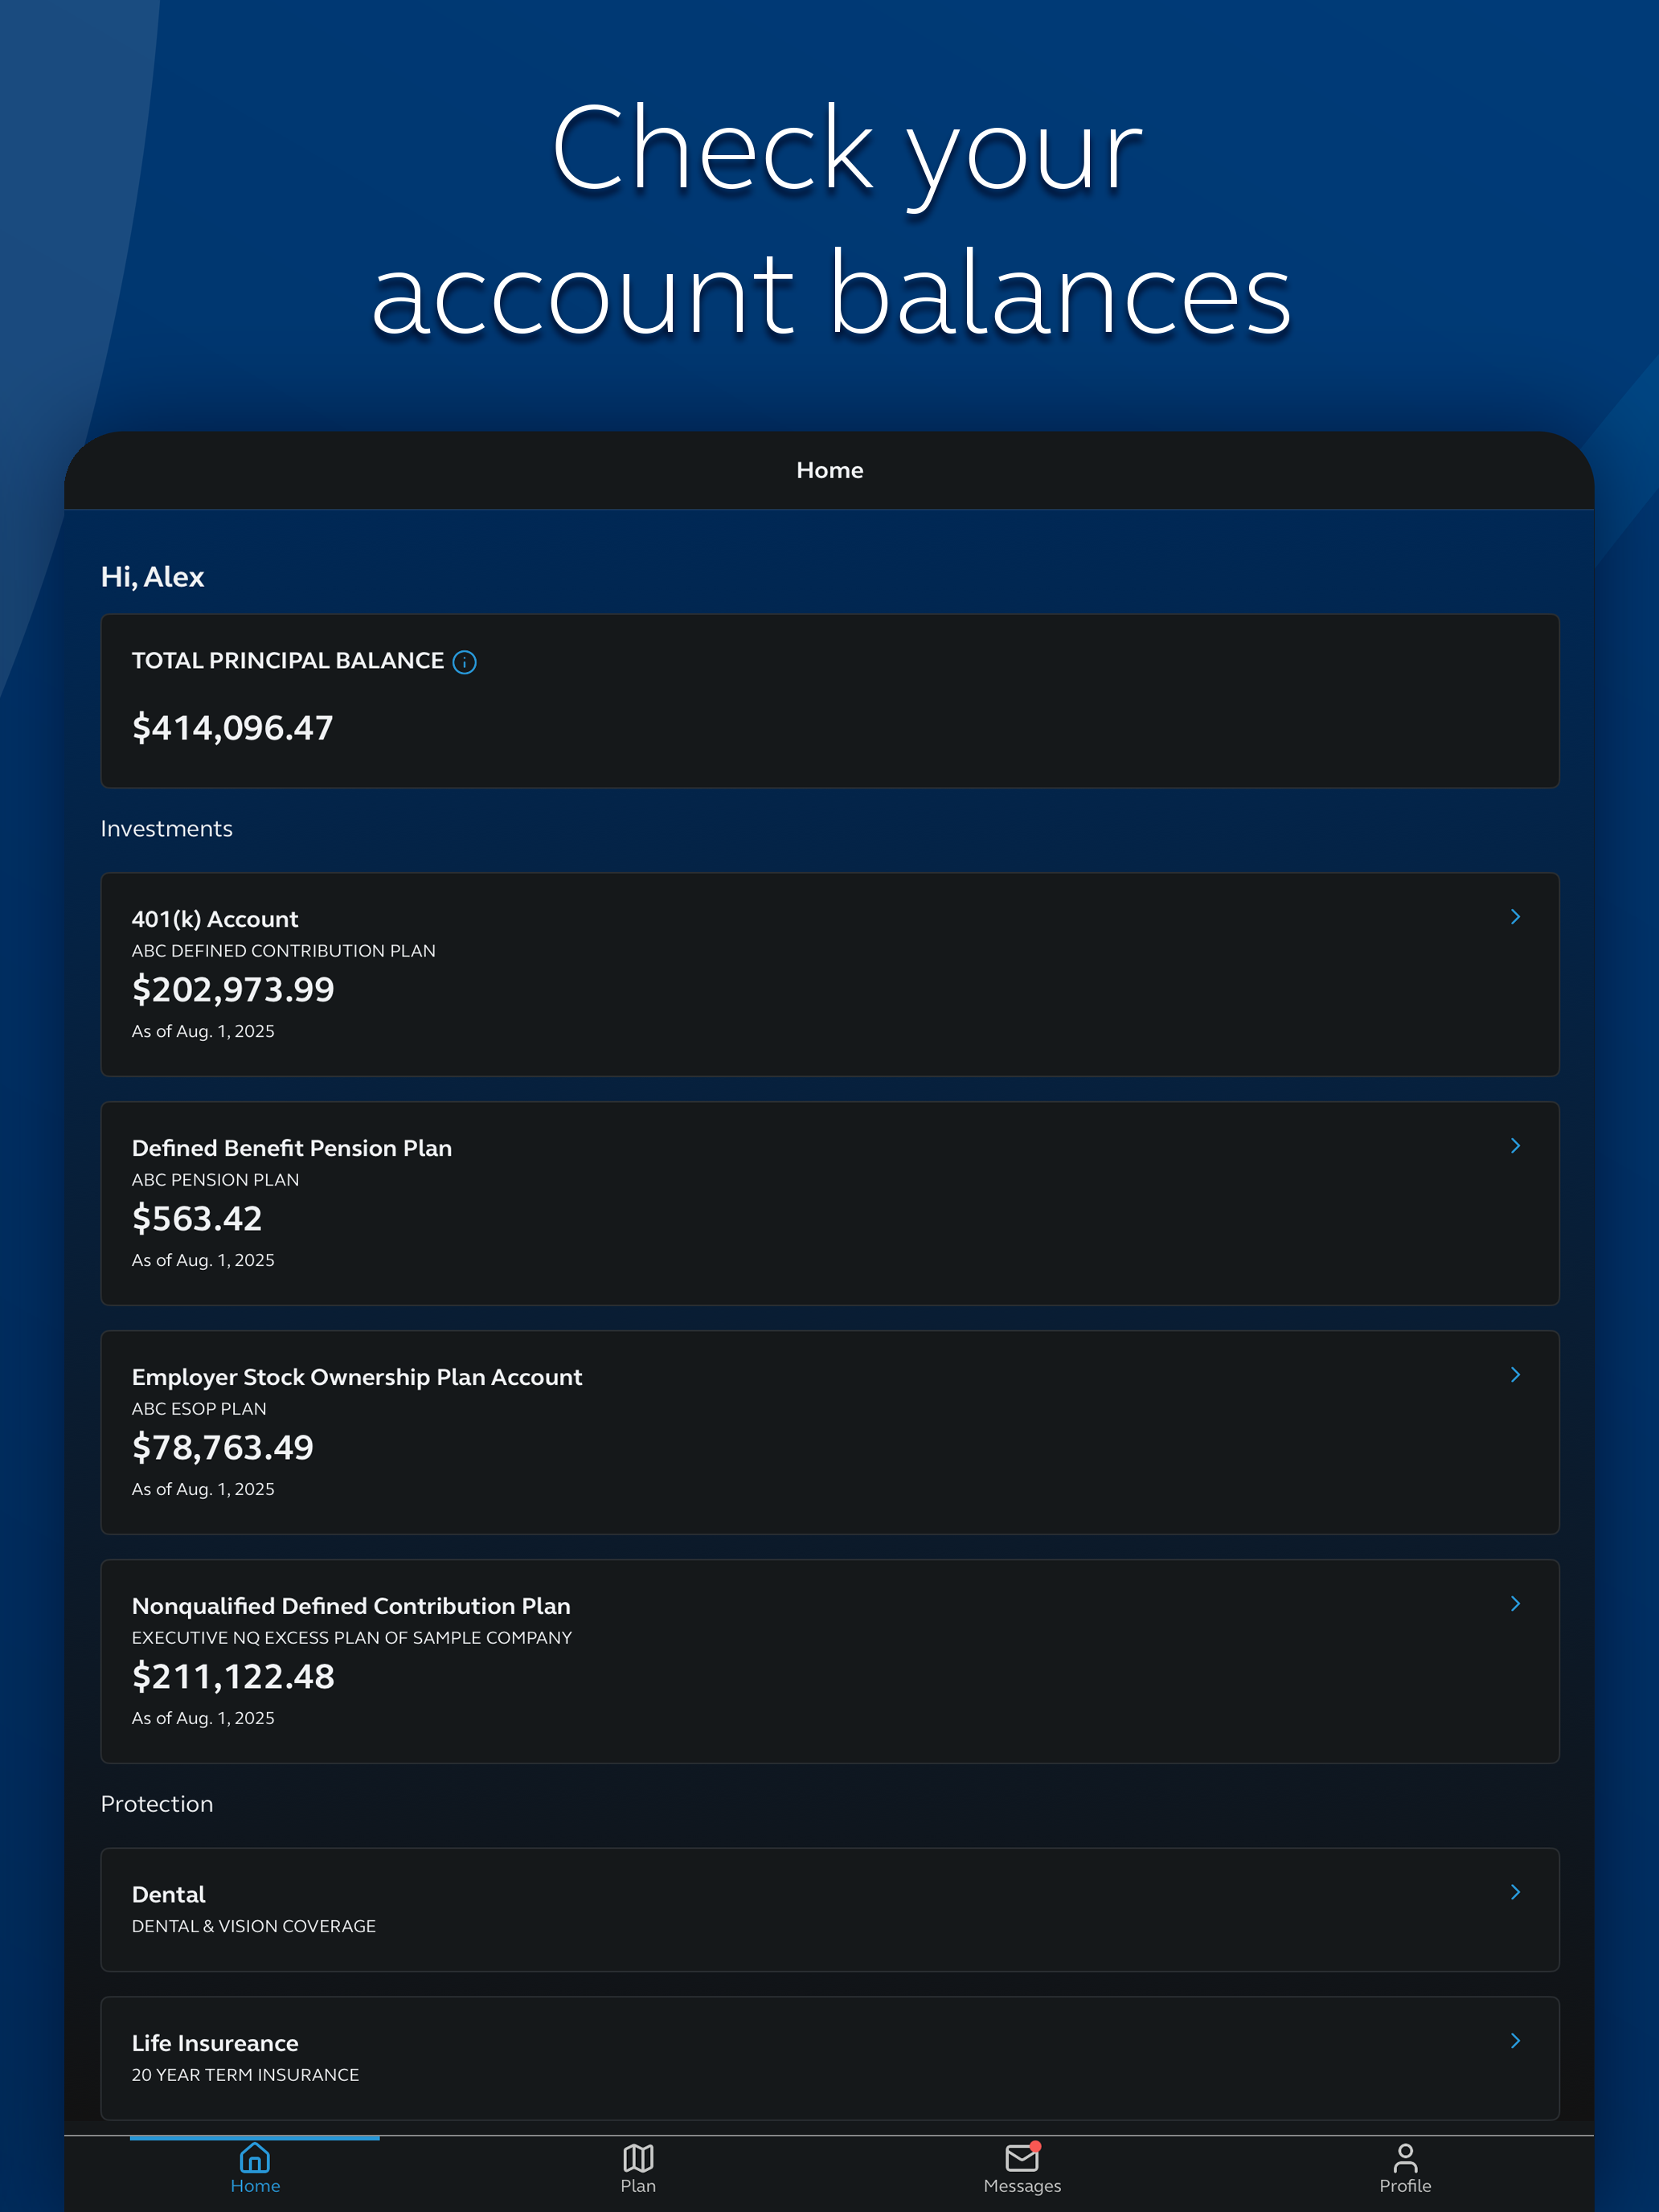
Task: Open the Plan map icon
Action: click(638, 2157)
